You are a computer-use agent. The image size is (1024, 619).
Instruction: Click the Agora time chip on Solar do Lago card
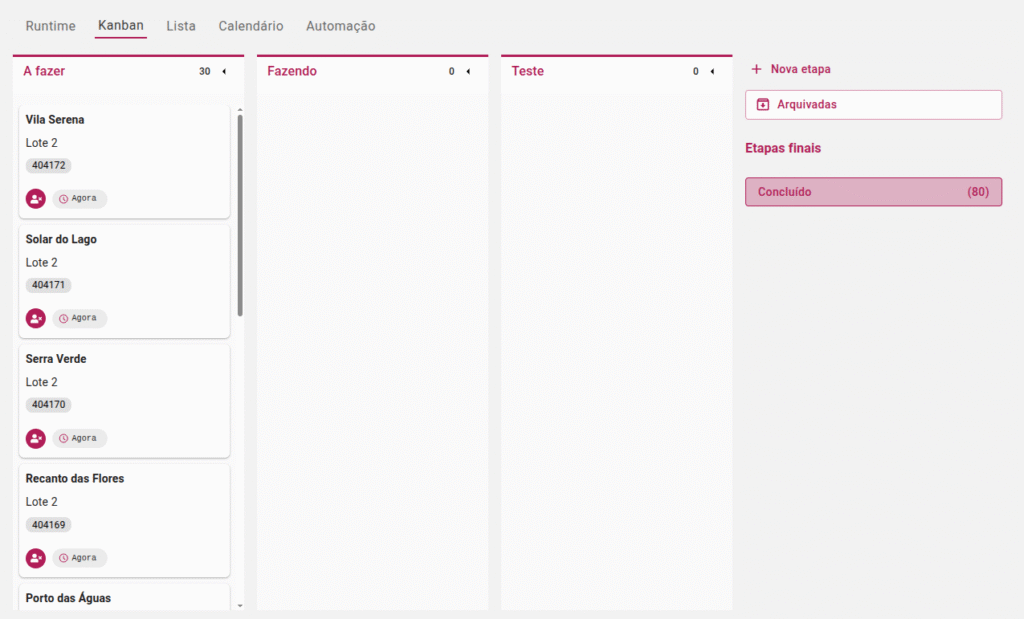[80, 318]
